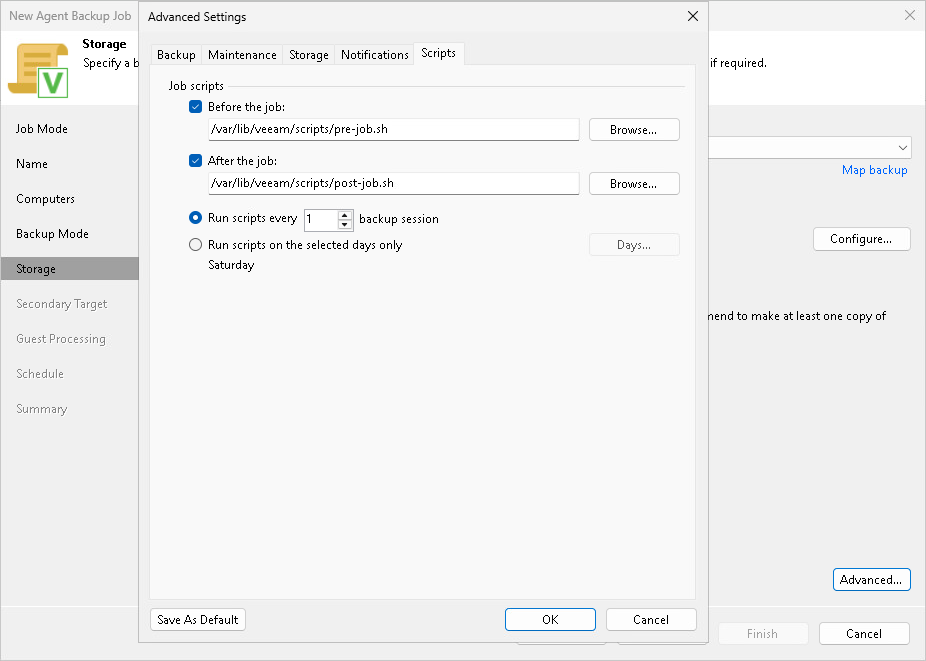Uncheck the 'After the job' checkbox
926x661 pixels.
point(195,161)
